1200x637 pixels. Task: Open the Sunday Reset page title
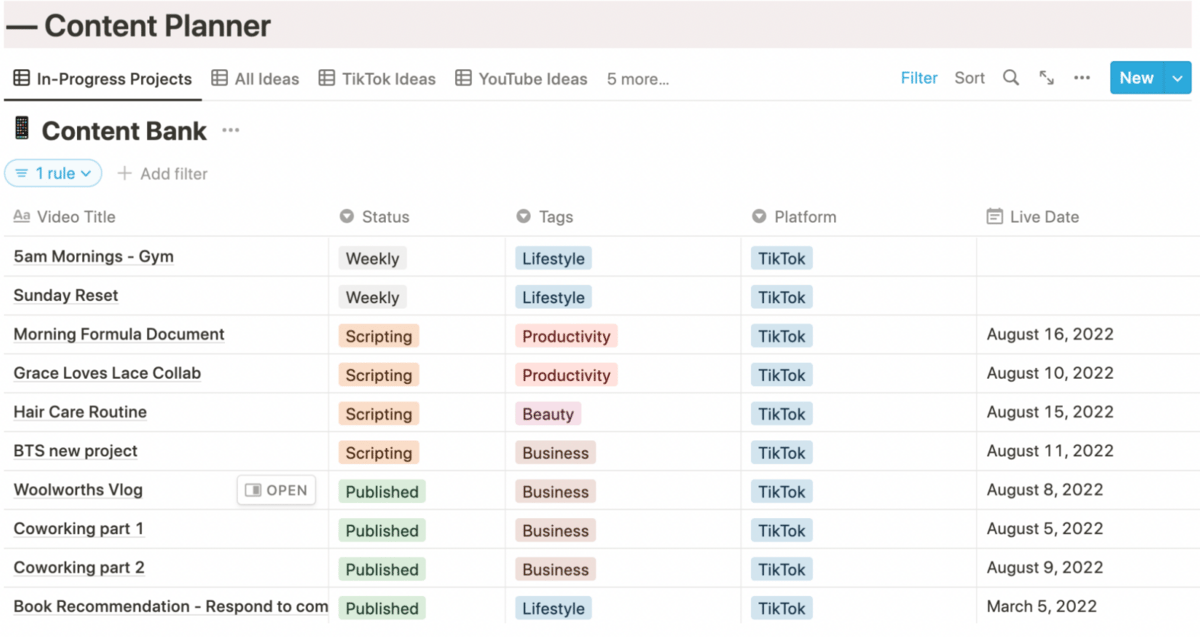(66, 296)
